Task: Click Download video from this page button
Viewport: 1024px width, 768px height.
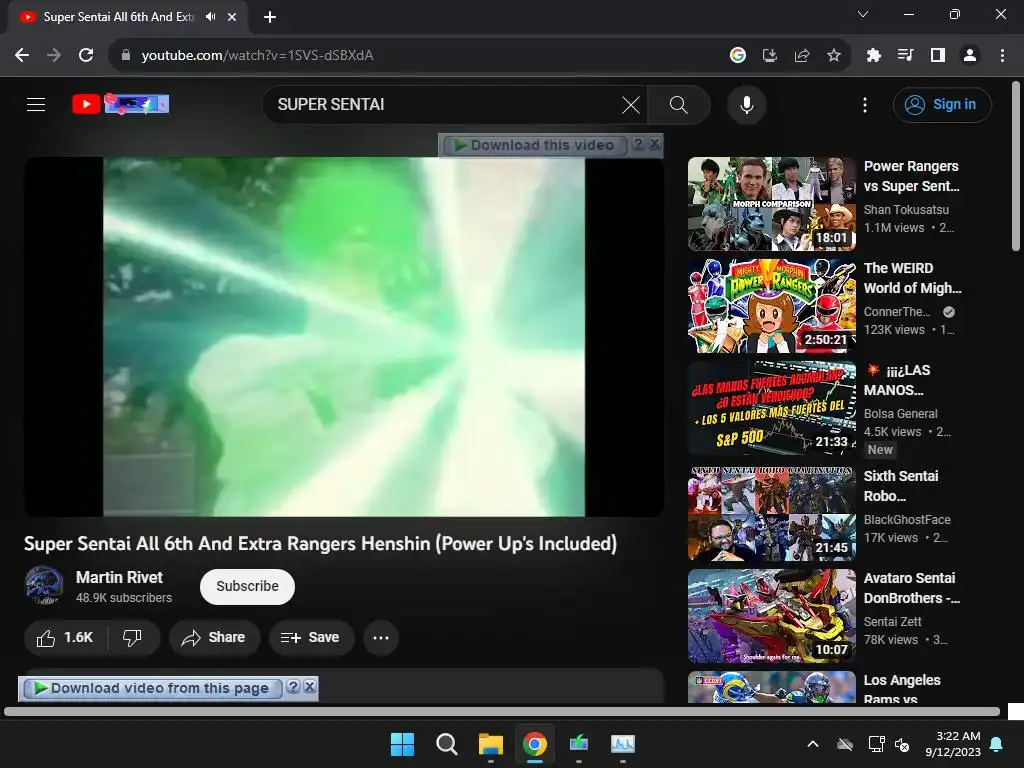Action: pyautogui.click(x=152, y=688)
